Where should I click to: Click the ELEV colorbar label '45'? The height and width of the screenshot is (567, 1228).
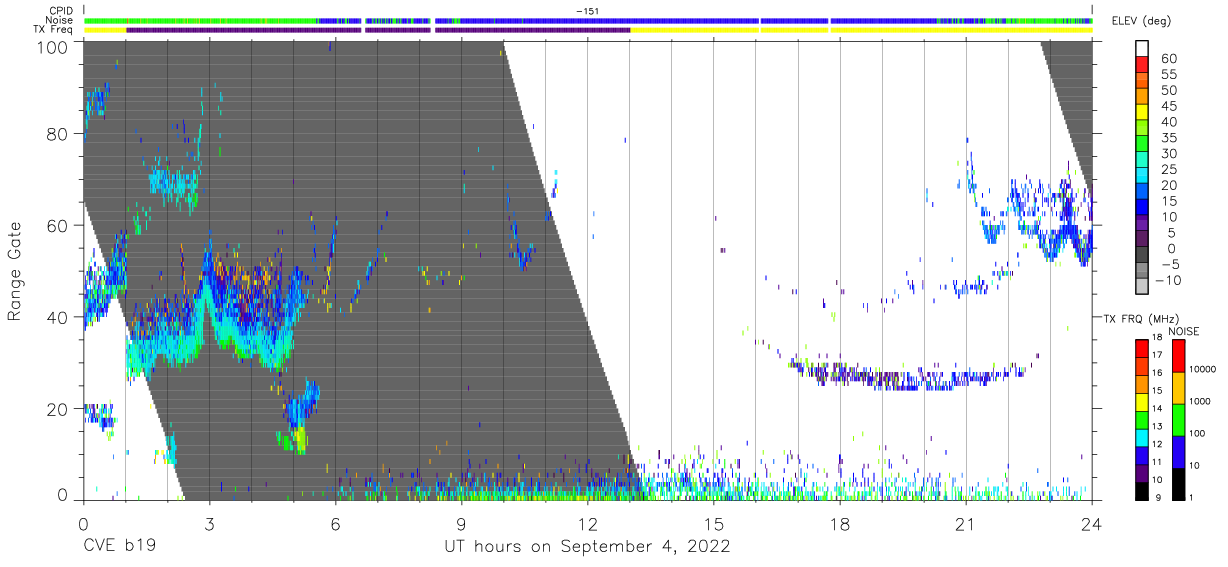coord(1168,106)
